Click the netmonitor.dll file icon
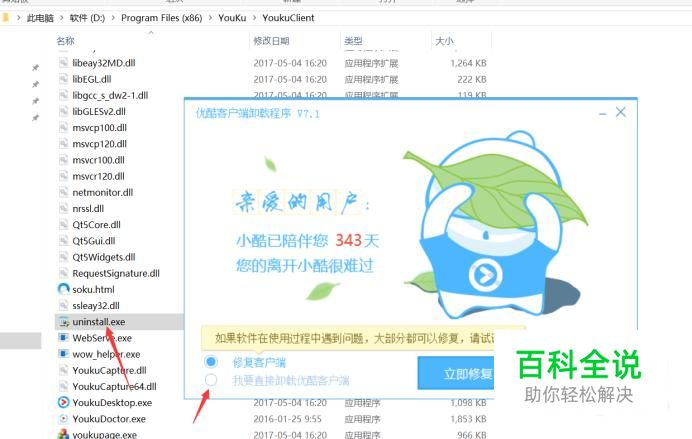The width and height of the screenshot is (692, 439). point(64,192)
